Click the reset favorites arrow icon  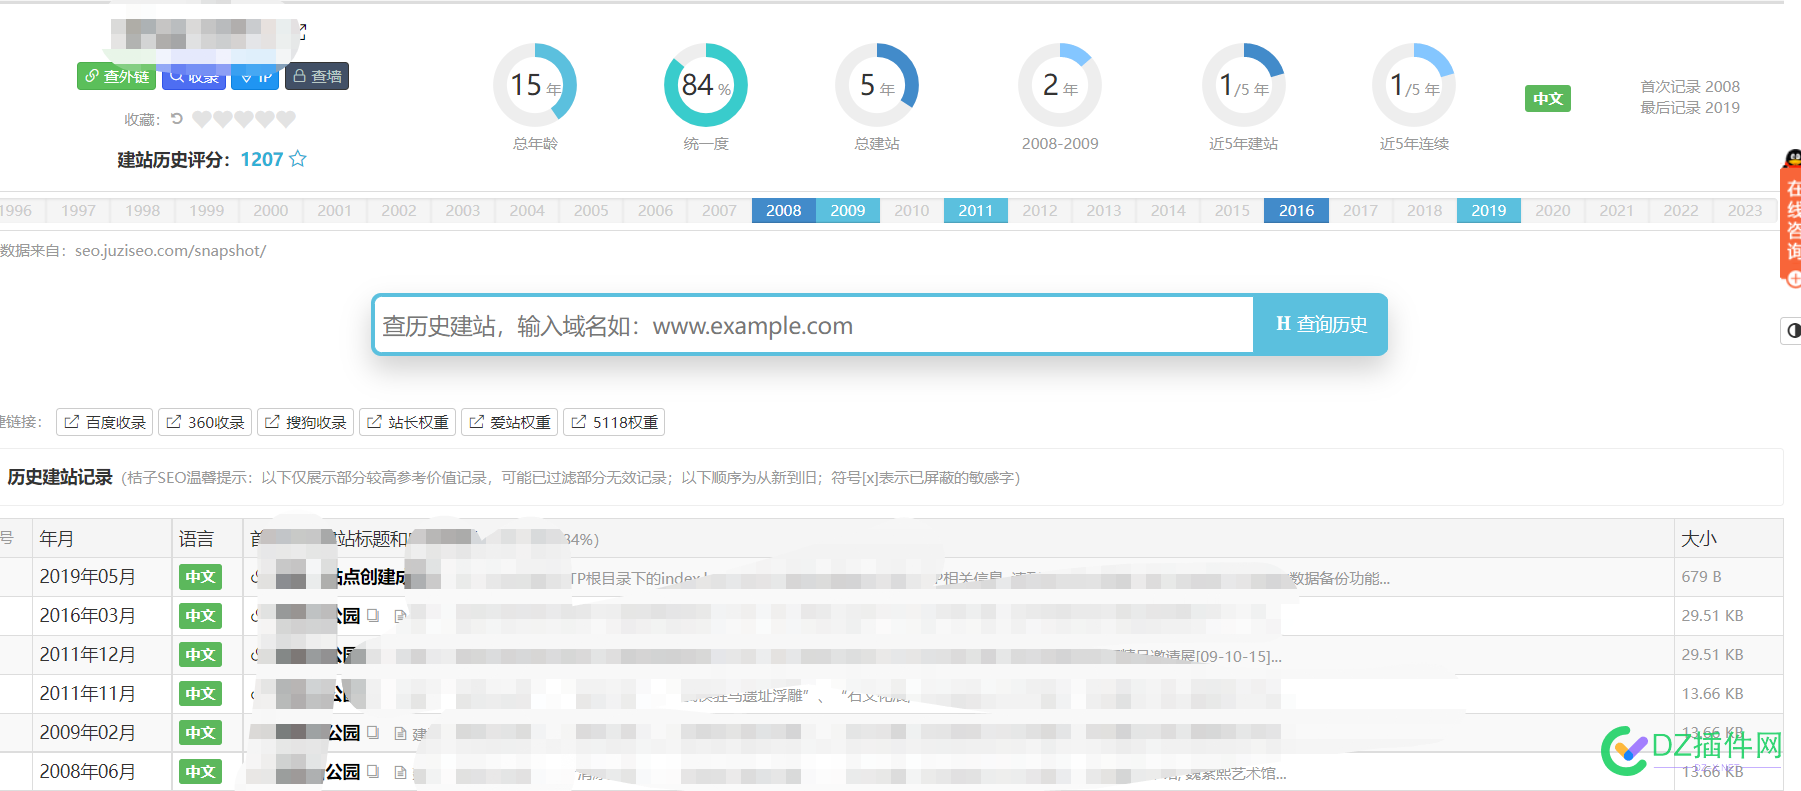(x=177, y=119)
